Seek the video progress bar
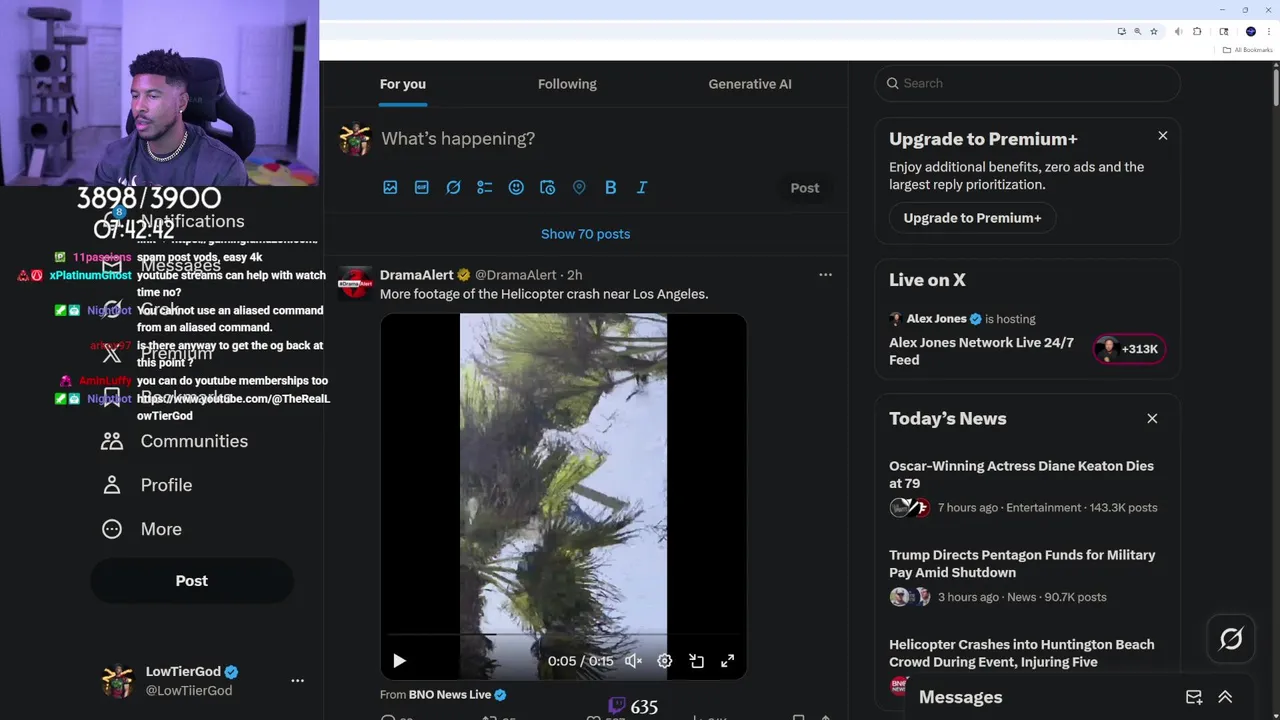The image size is (1280, 720). click(563, 634)
